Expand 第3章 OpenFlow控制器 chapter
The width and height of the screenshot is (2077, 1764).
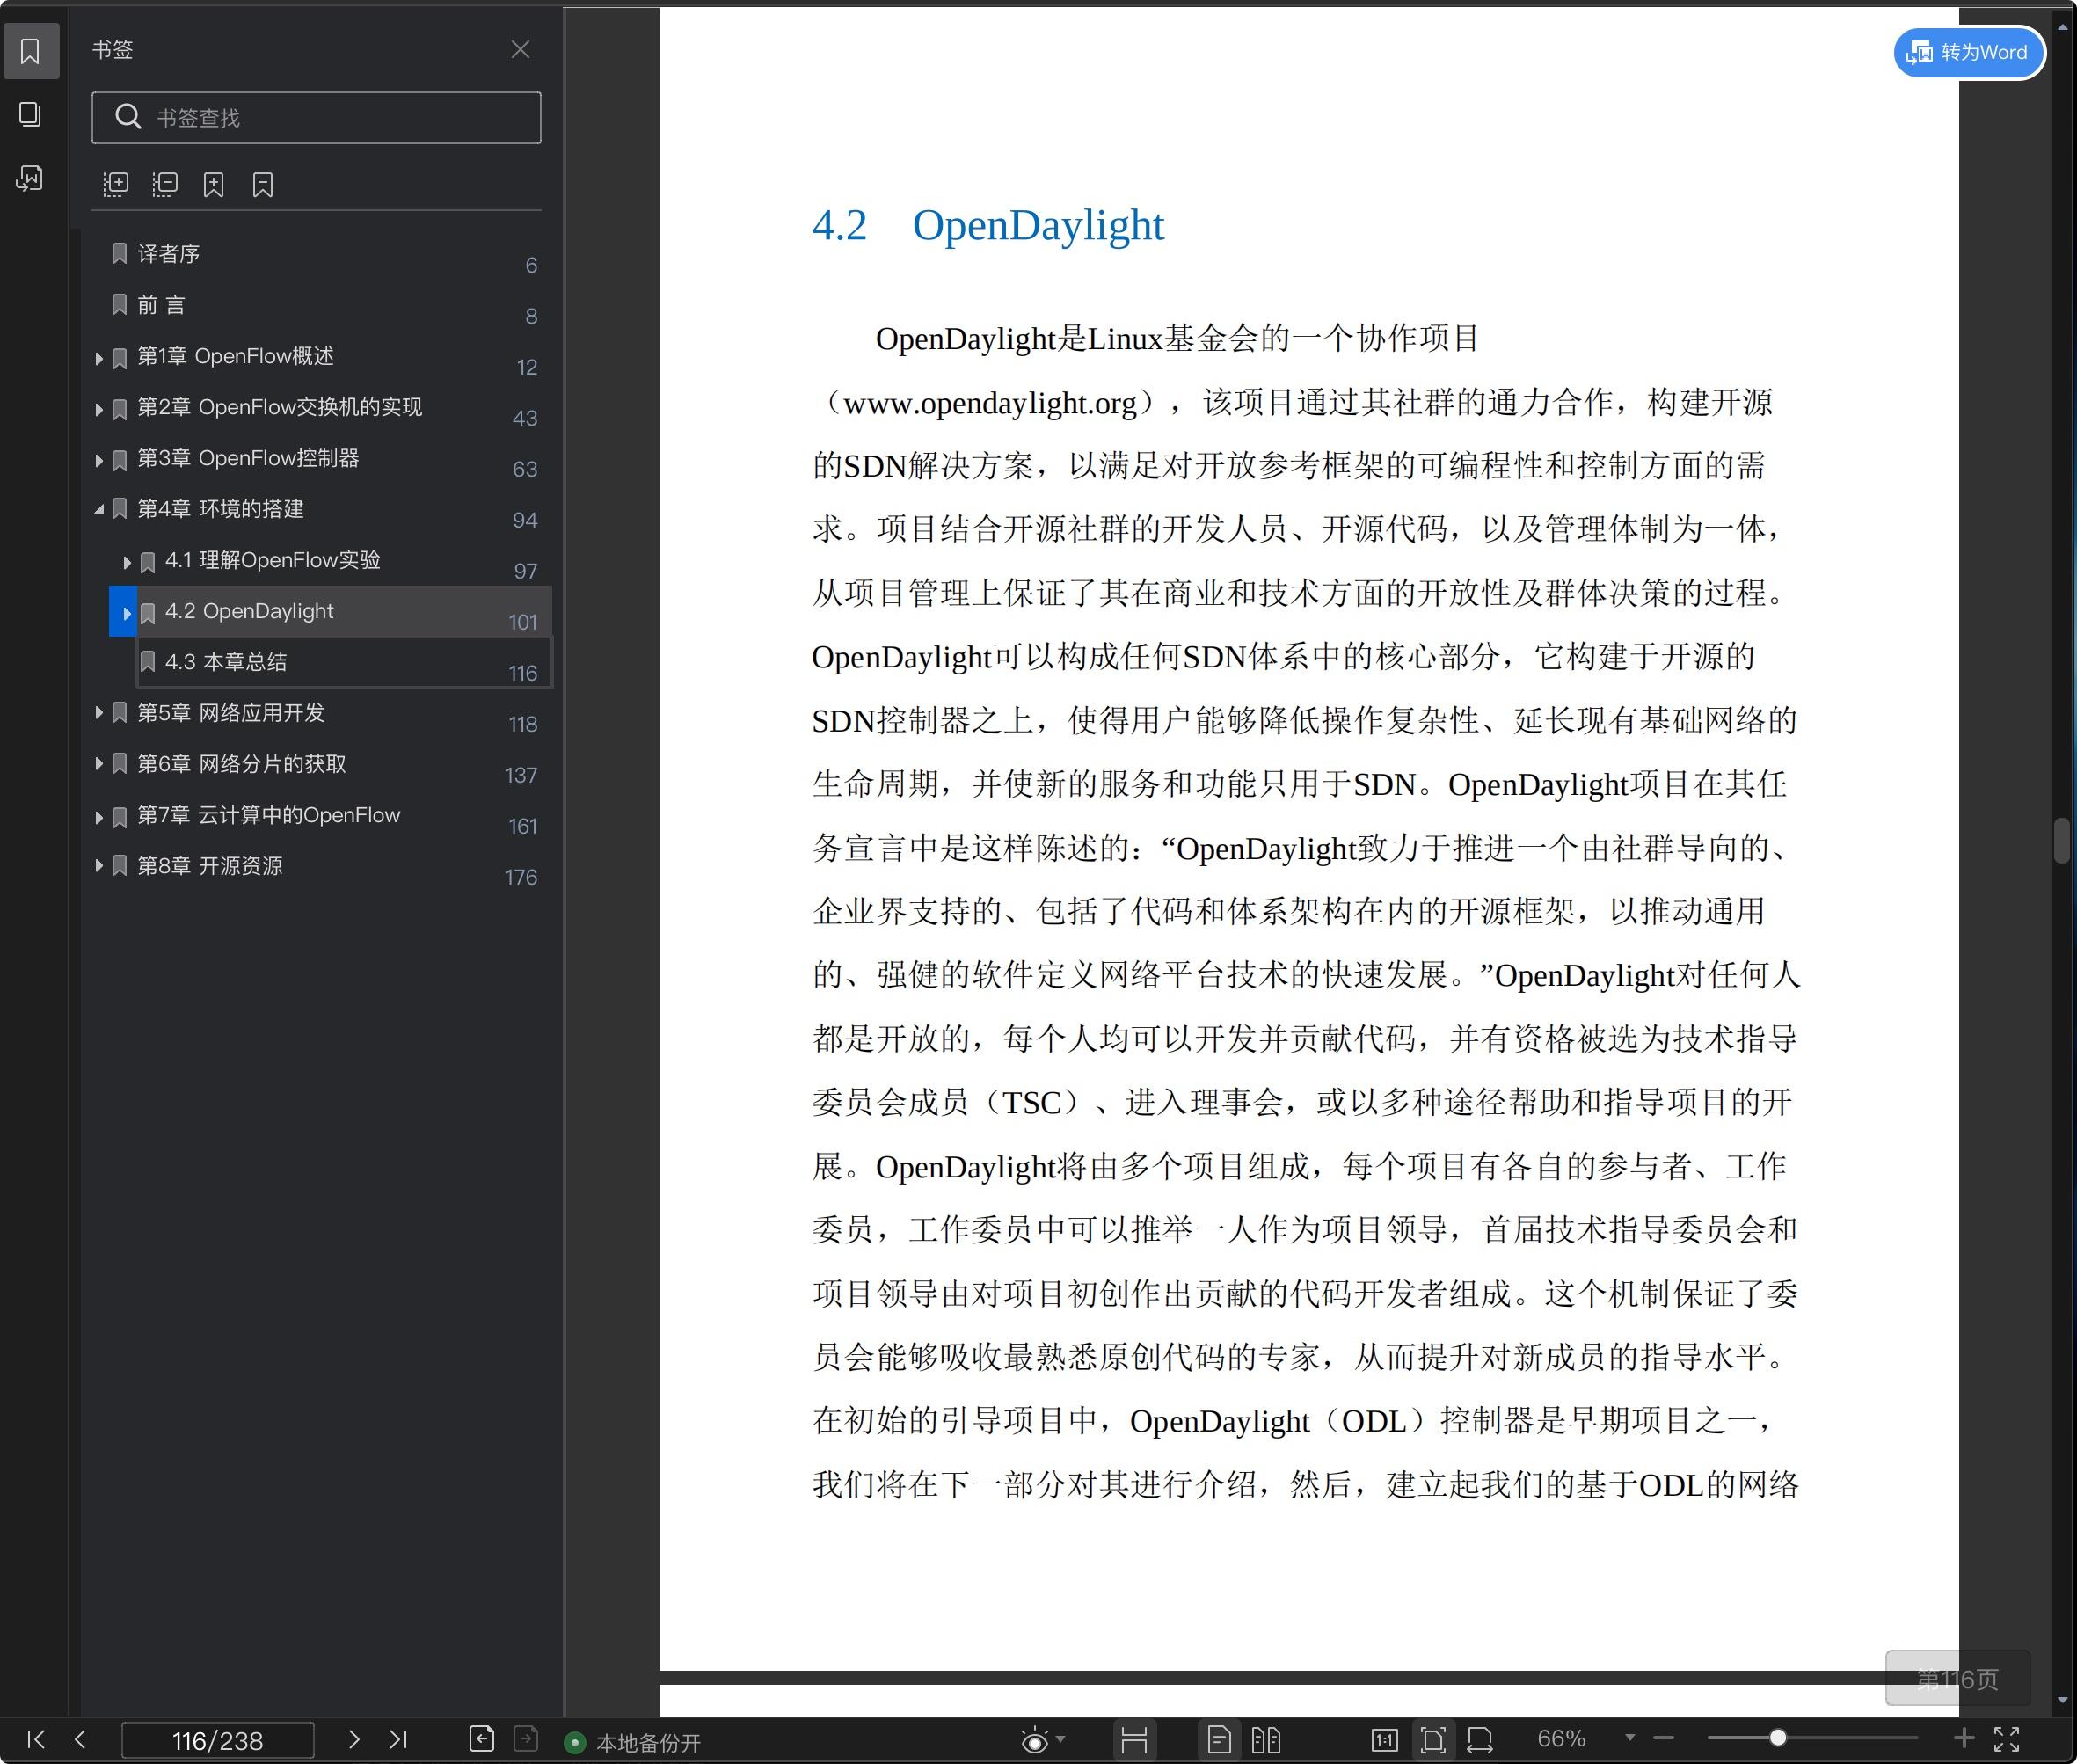pyautogui.click(x=99, y=460)
